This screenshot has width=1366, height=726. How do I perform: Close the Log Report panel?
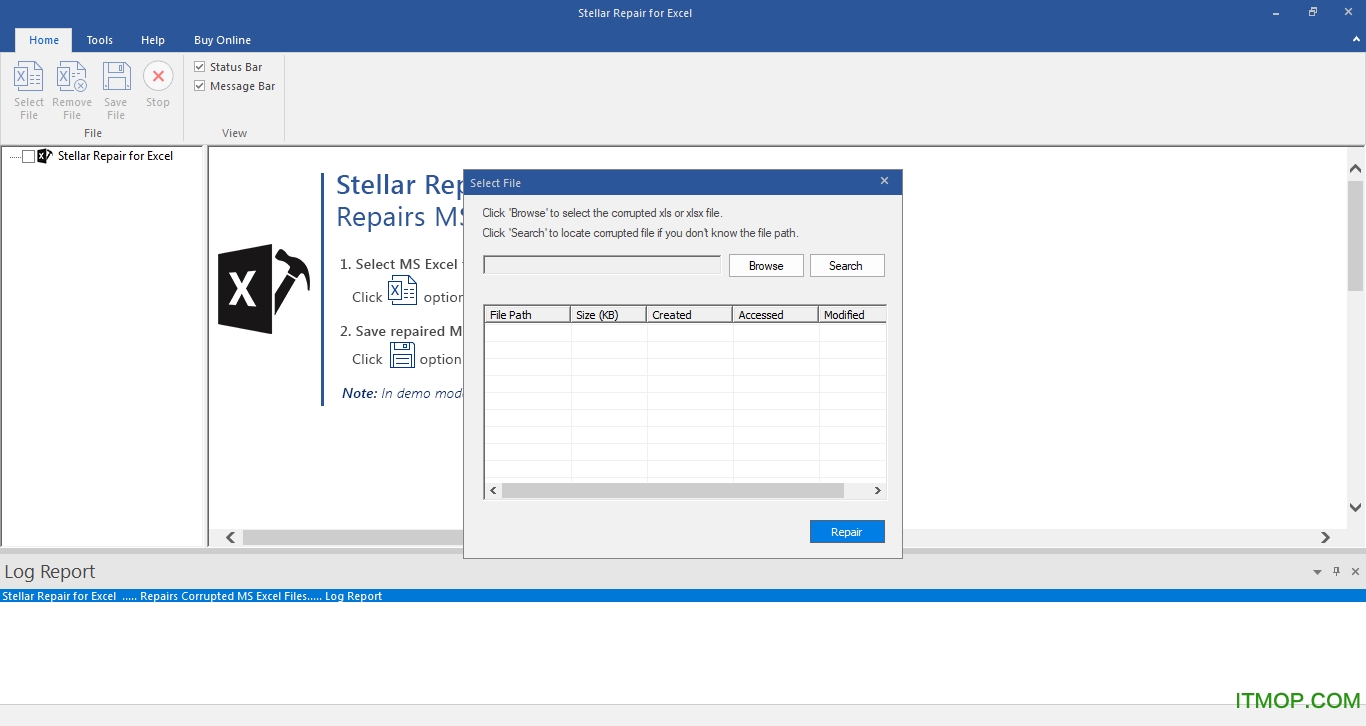point(1355,572)
